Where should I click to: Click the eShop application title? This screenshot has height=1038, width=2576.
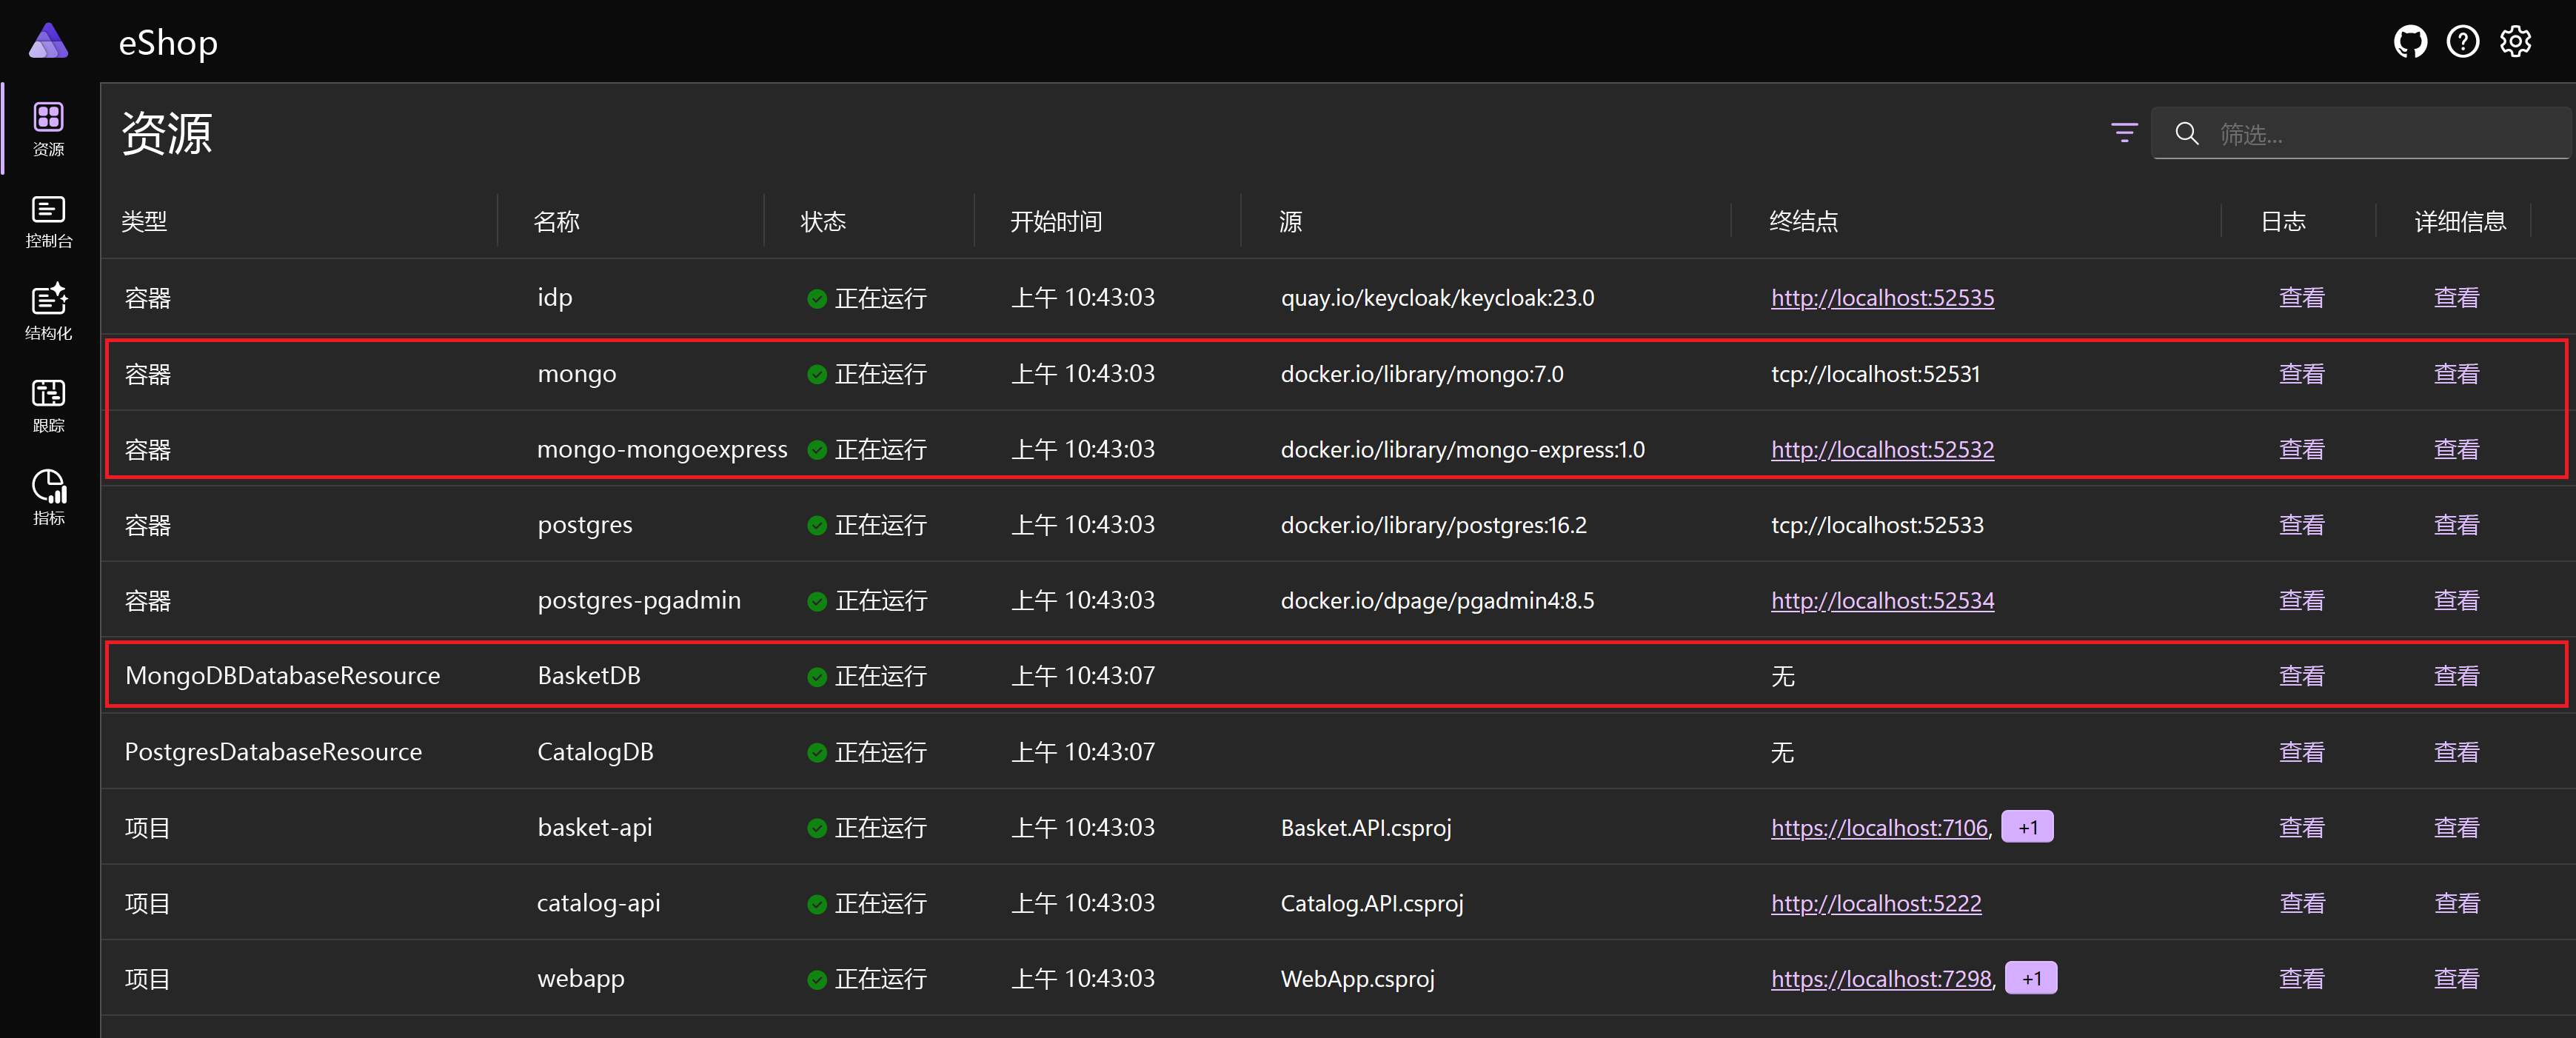pos(168,43)
